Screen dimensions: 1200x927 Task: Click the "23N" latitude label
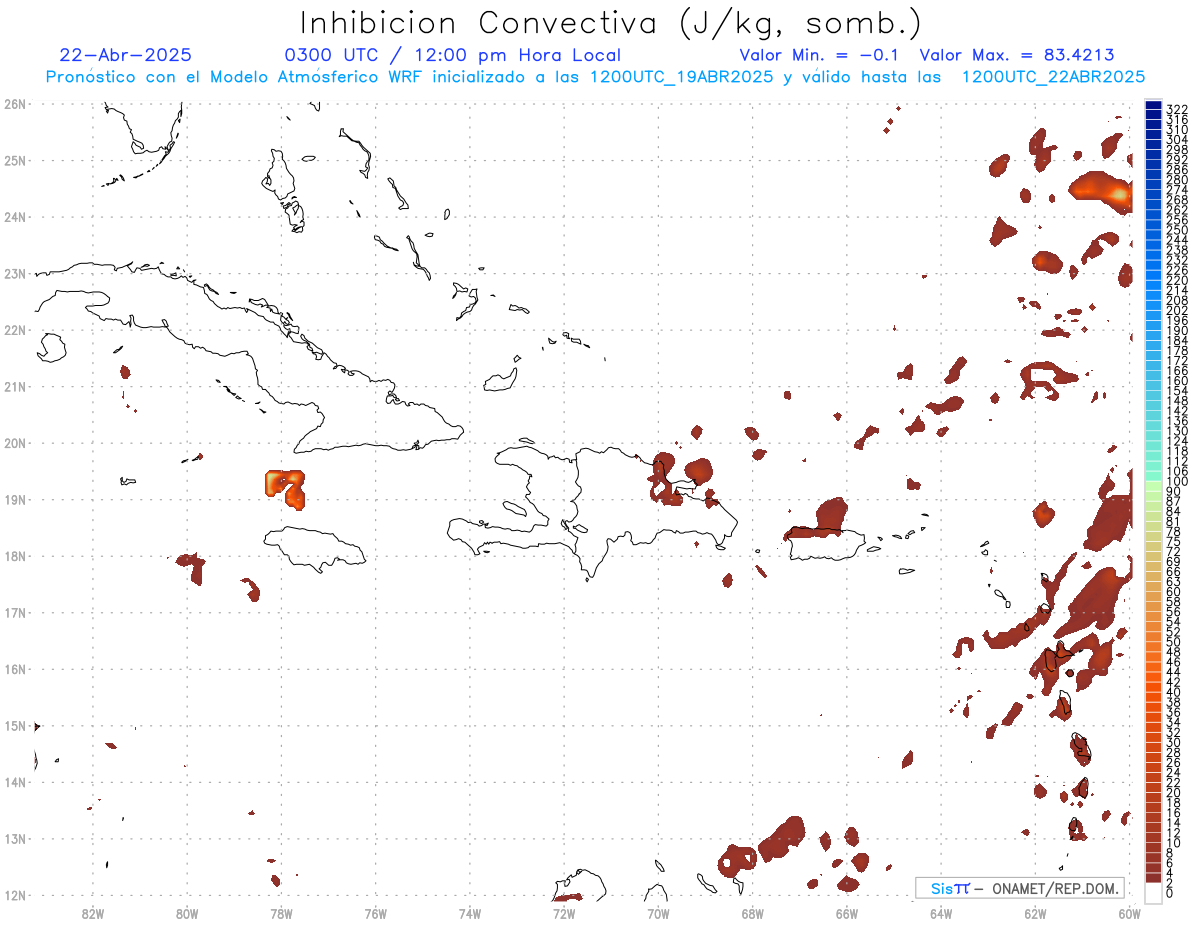pos(14,273)
